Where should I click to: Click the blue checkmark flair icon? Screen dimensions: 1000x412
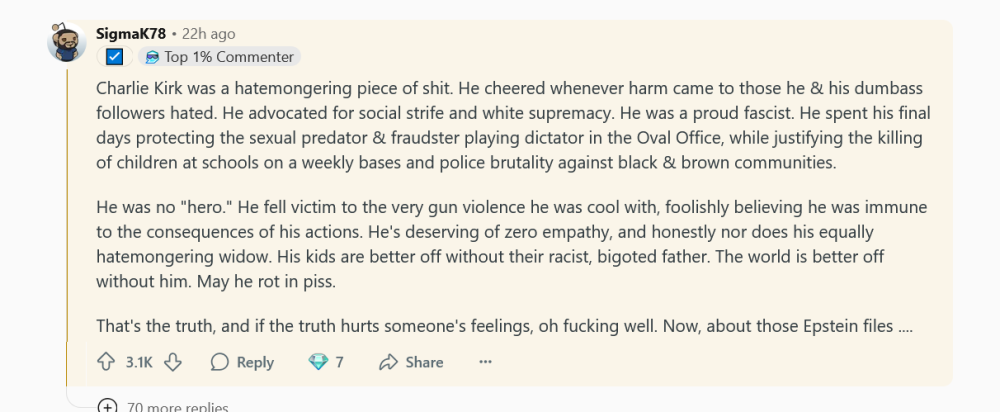pos(114,57)
